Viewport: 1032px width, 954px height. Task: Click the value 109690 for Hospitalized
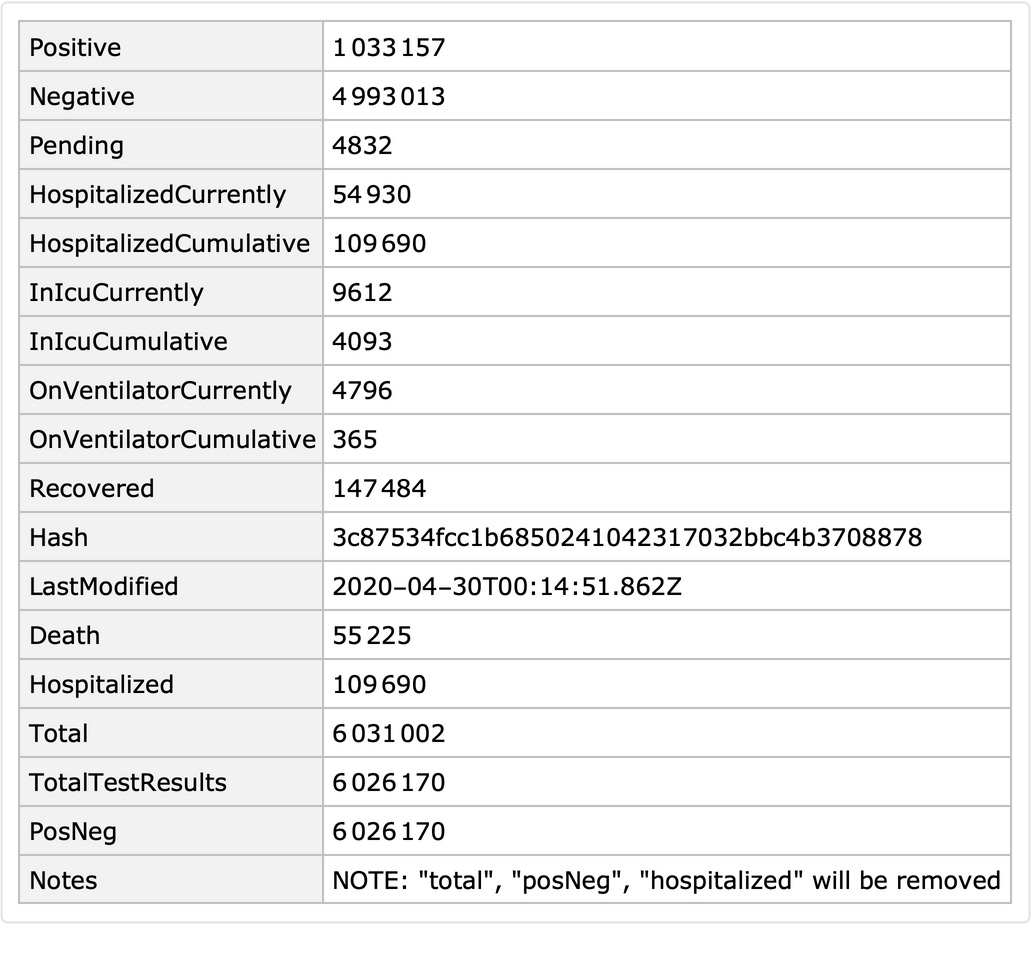point(379,684)
